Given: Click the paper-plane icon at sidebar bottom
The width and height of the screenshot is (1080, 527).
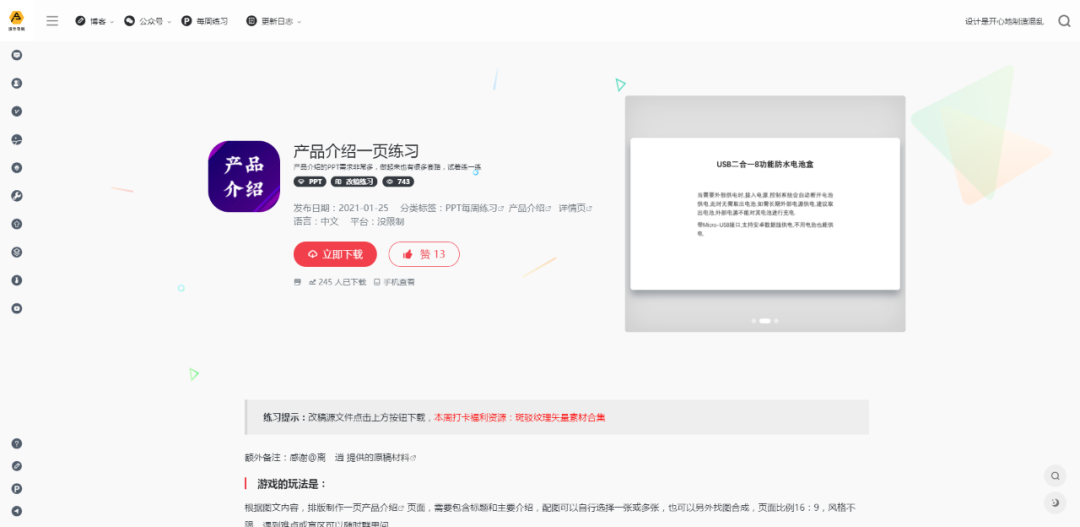Looking at the screenshot, I should (17, 511).
